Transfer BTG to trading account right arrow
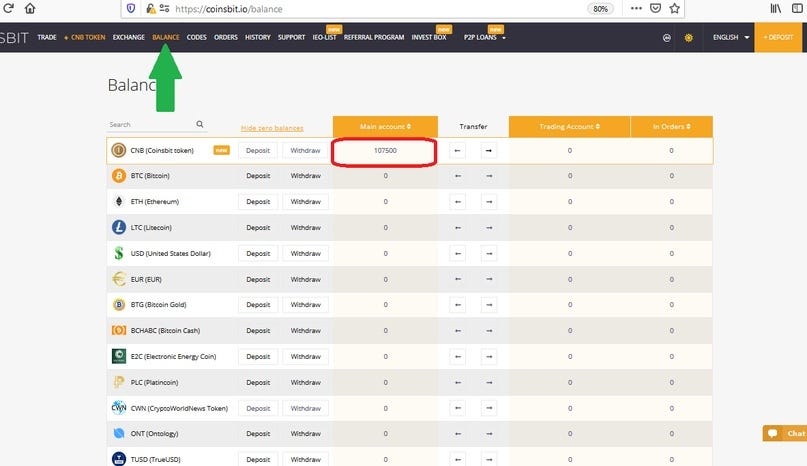This screenshot has width=807, height=466. pyautogui.click(x=489, y=304)
